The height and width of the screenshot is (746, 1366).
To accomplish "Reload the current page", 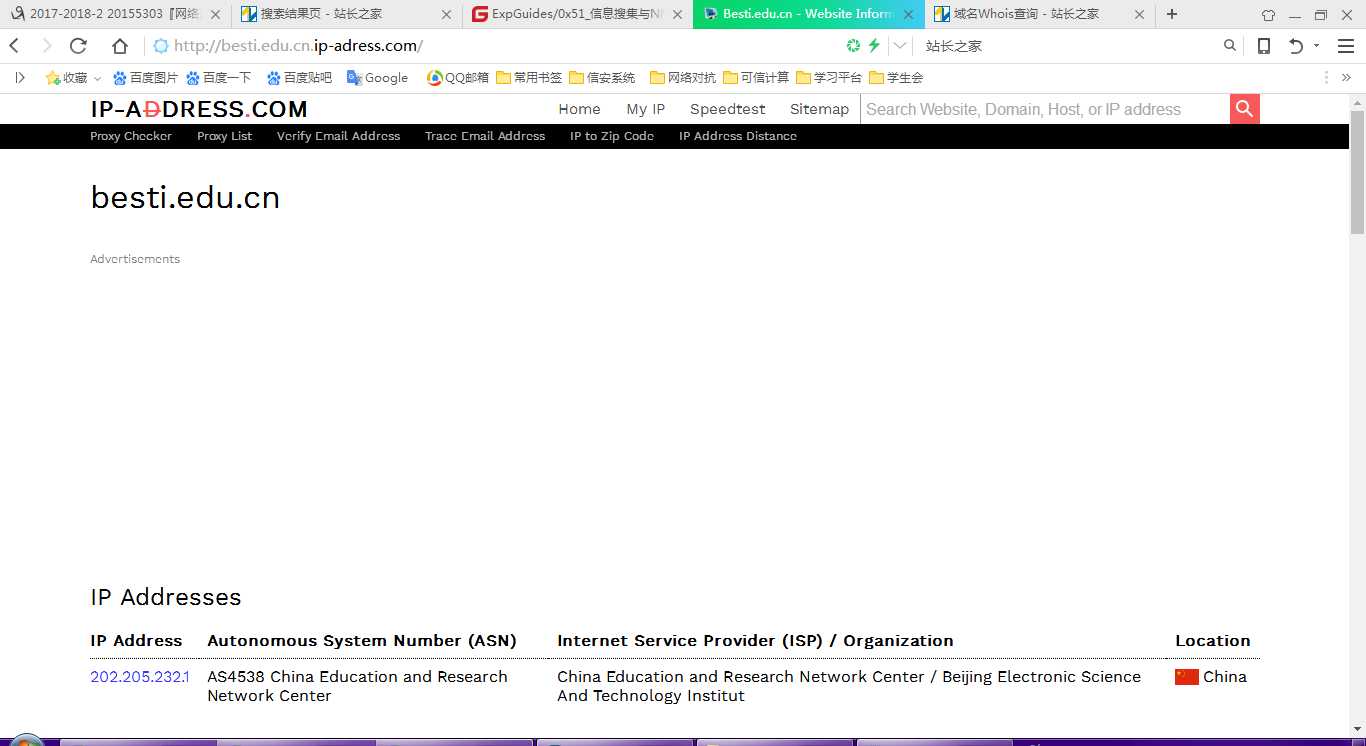I will coord(78,46).
